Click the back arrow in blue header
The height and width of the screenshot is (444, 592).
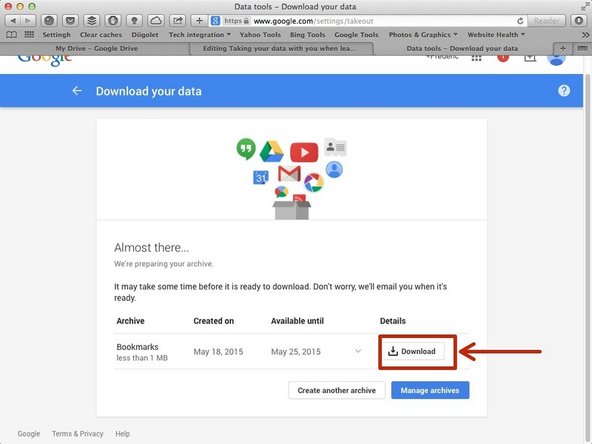click(x=77, y=91)
